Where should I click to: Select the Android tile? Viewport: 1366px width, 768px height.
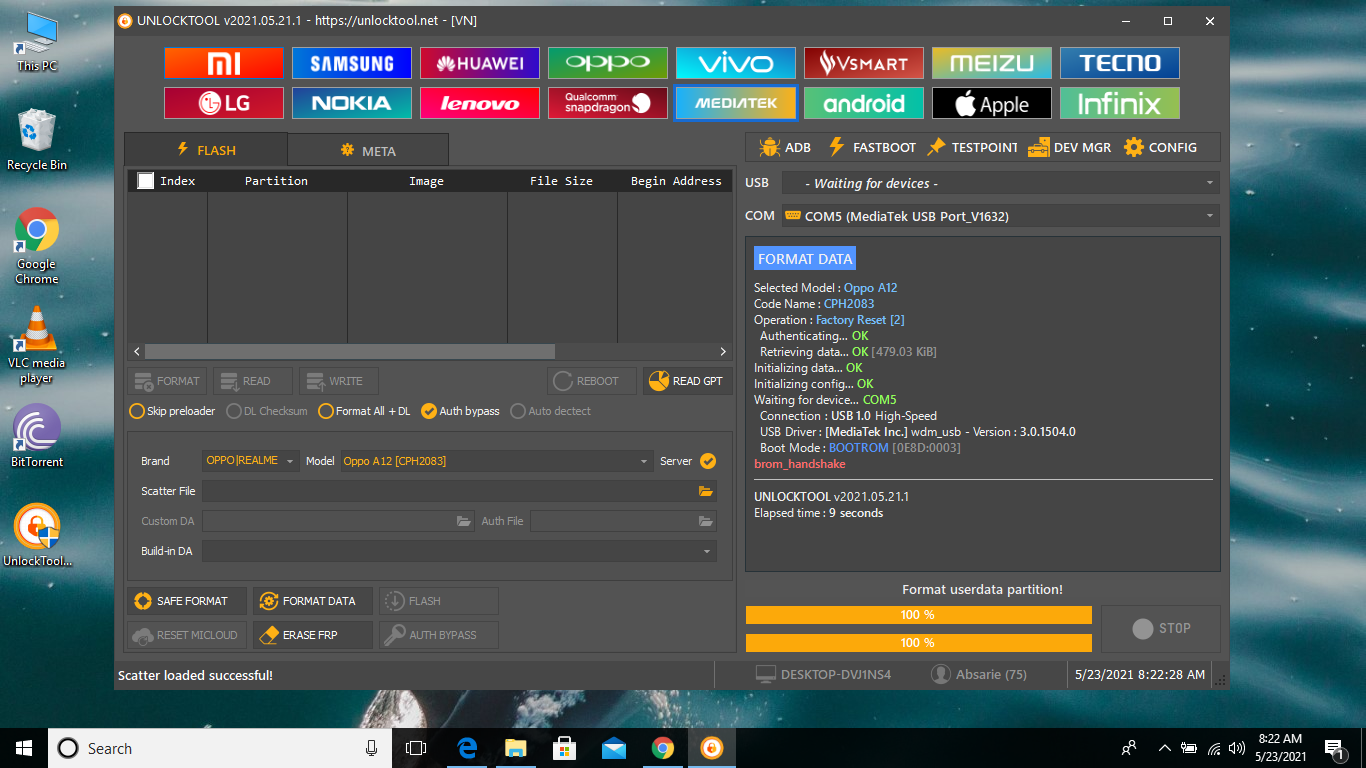tap(864, 103)
